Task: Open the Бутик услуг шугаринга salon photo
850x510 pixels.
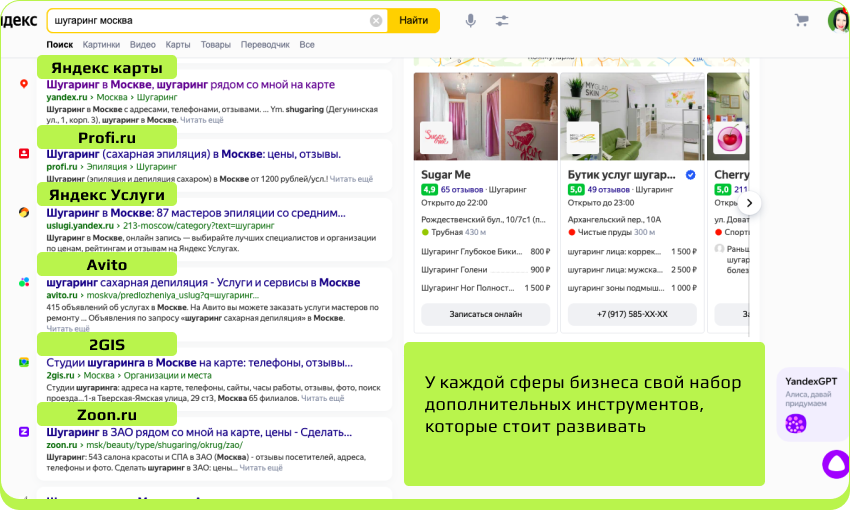Action: point(633,117)
